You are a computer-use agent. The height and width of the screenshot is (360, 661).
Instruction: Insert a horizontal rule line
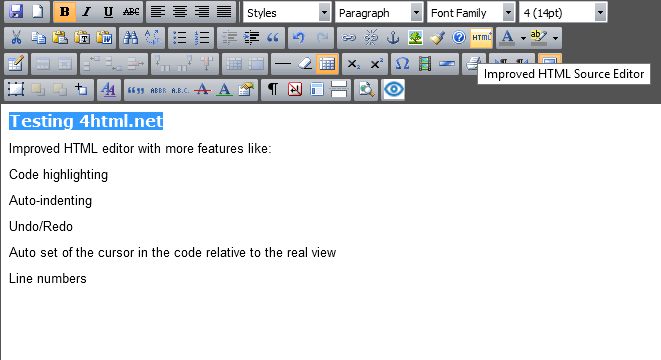click(x=282, y=64)
